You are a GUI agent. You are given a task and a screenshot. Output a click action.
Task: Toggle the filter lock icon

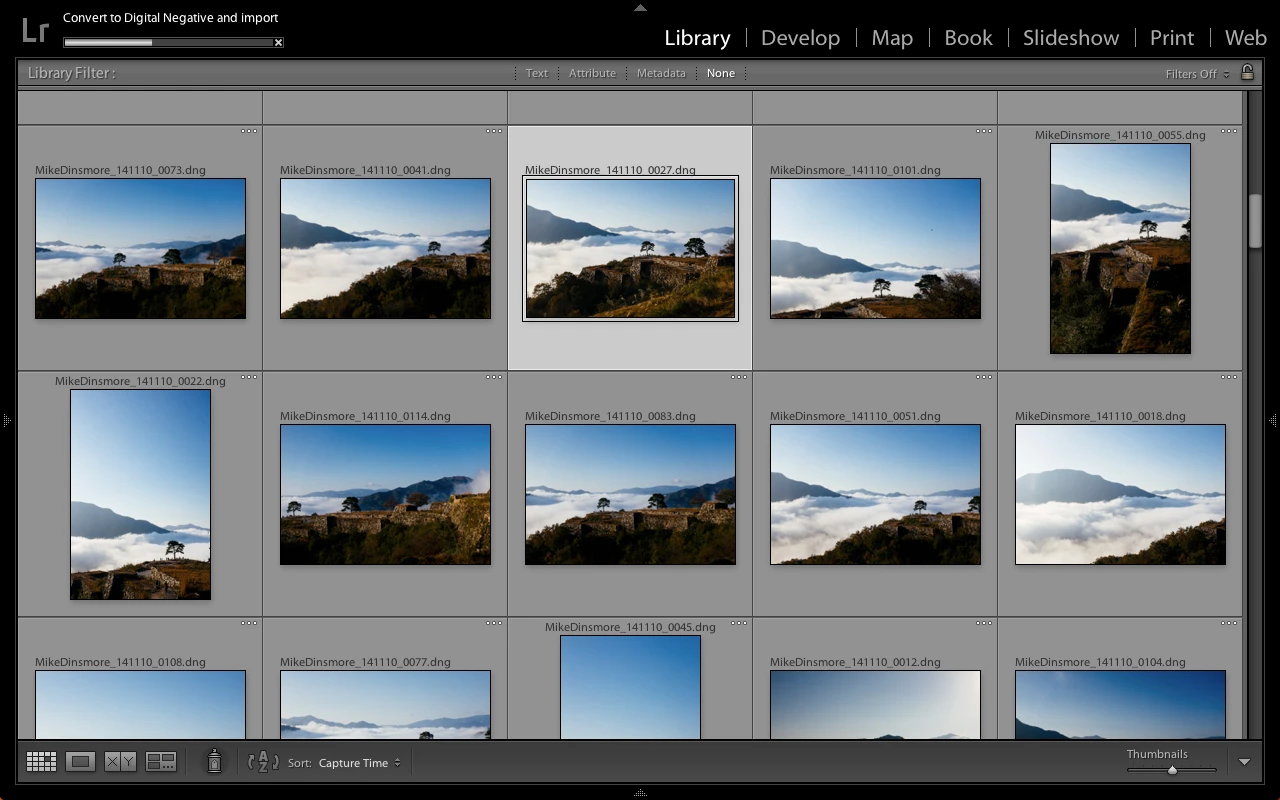click(1247, 72)
